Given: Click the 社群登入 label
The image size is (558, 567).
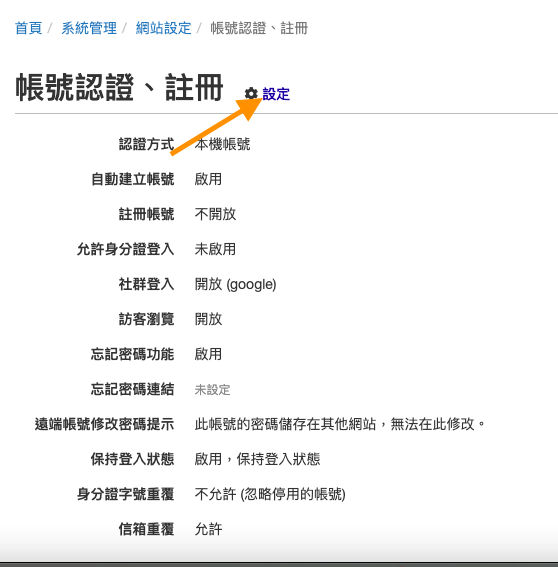Looking at the screenshot, I should [x=146, y=284].
